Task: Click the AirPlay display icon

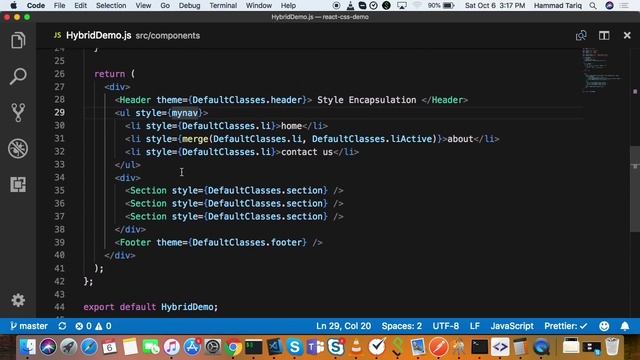Action: click(x=402, y=5)
